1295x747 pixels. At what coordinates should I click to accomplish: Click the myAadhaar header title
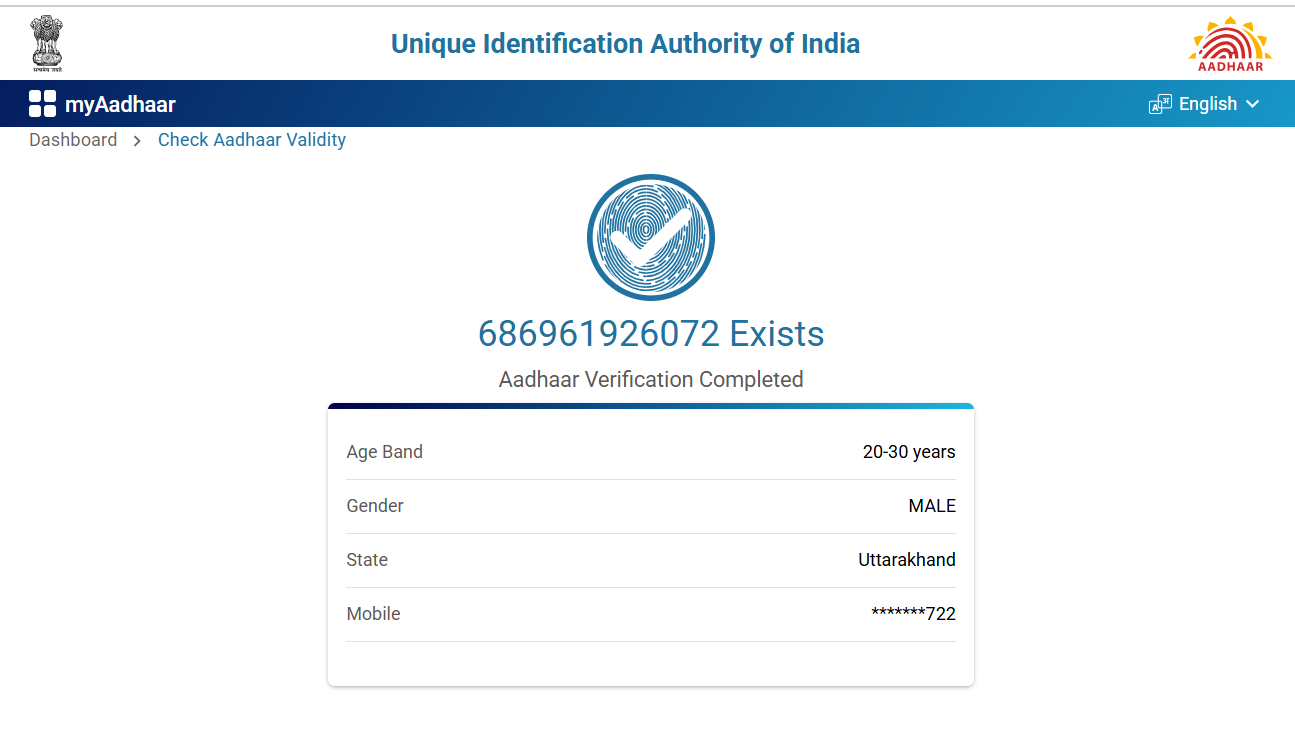tap(120, 104)
